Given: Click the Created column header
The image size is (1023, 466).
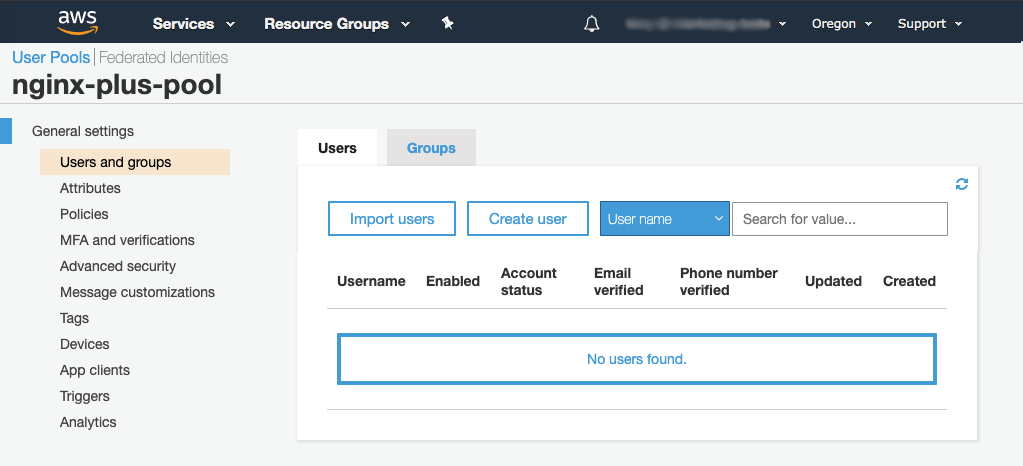Looking at the screenshot, I should tap(909, 281).
